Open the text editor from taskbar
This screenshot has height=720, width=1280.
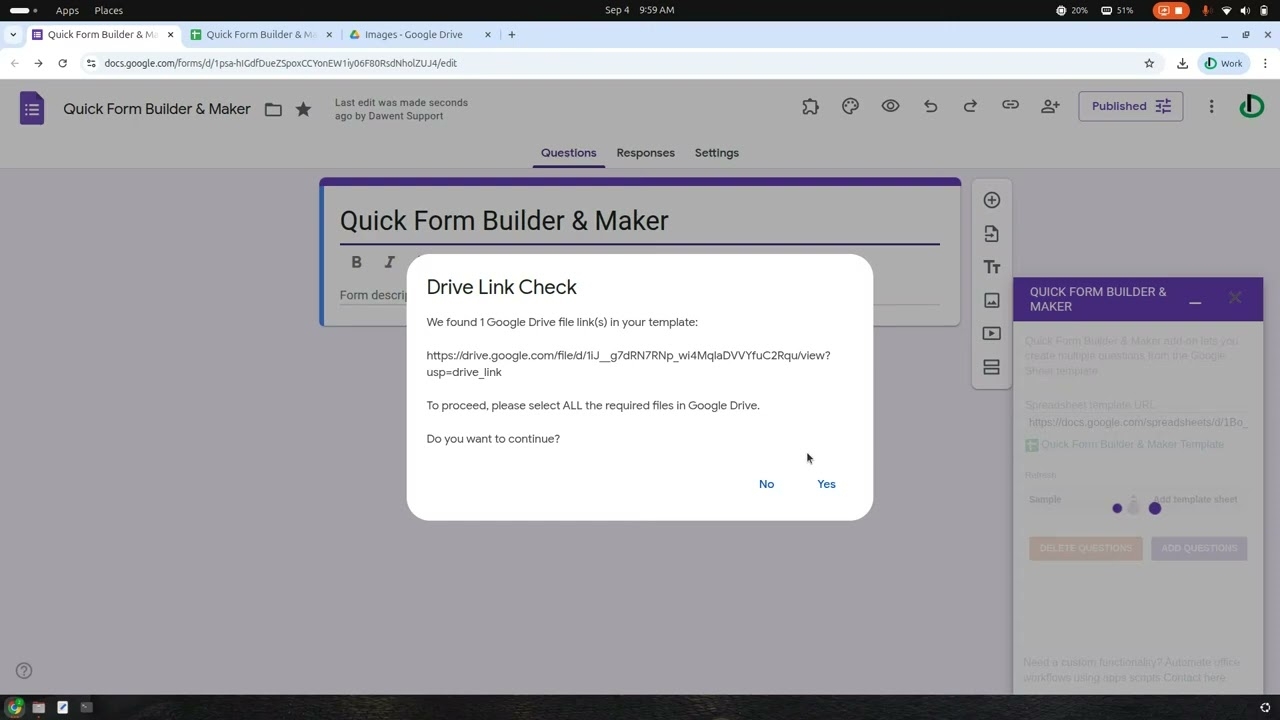click(62, 707)
